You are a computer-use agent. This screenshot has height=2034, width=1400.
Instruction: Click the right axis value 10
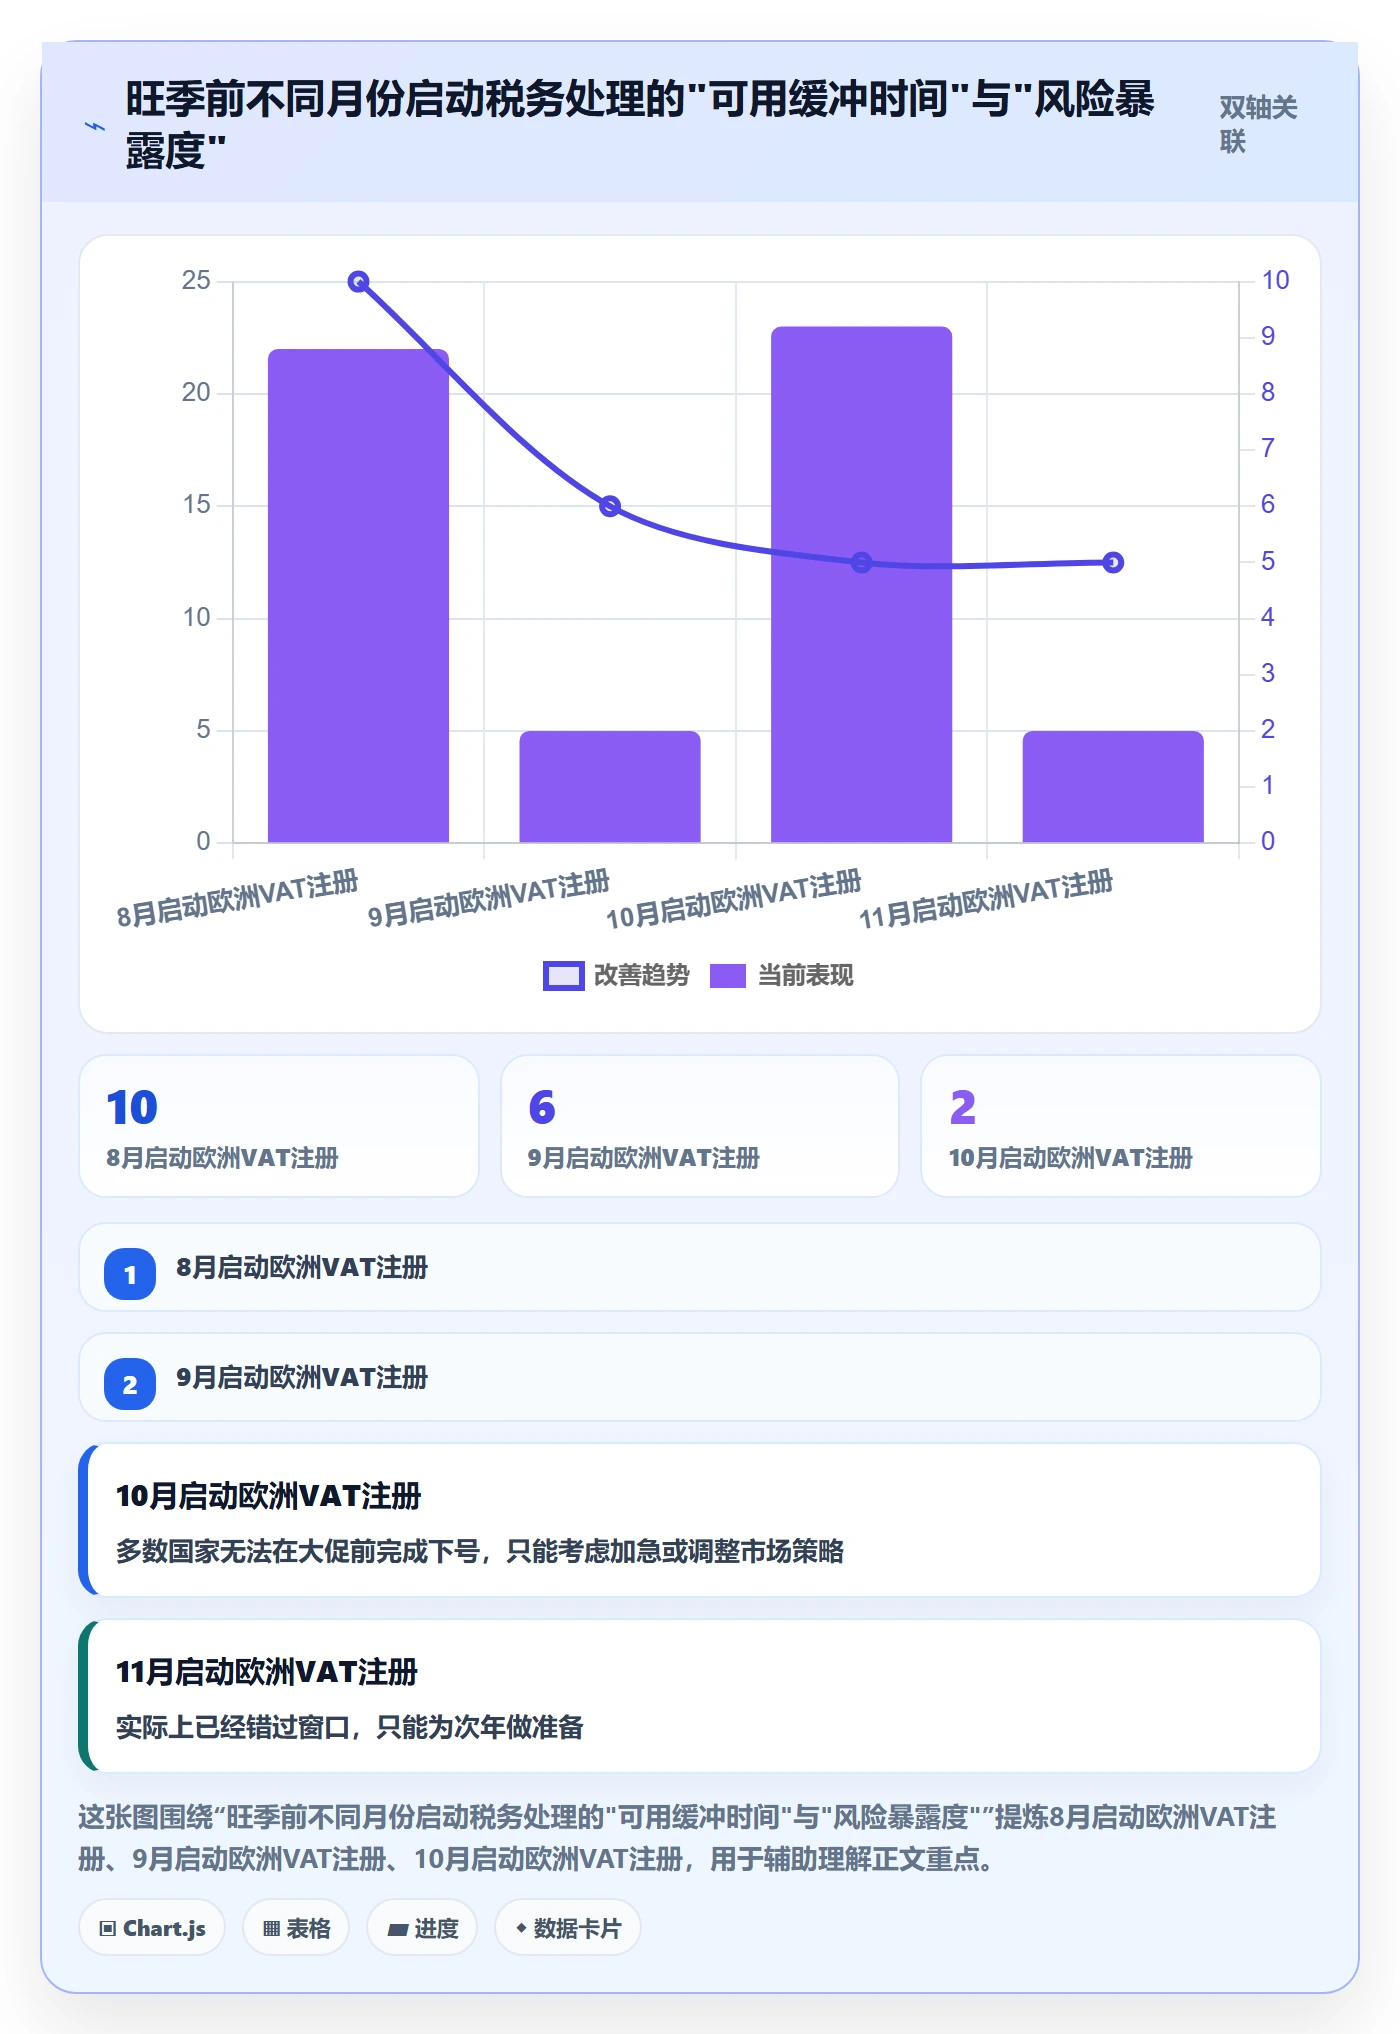(1275, 281)
